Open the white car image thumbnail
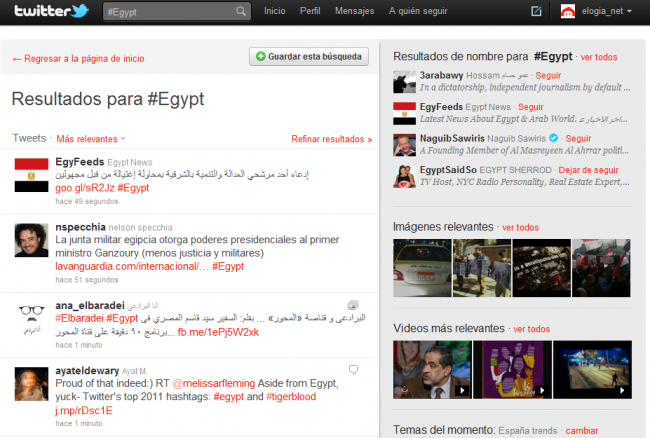This screenshot has height=438, width=650. (x=422, y=268)
